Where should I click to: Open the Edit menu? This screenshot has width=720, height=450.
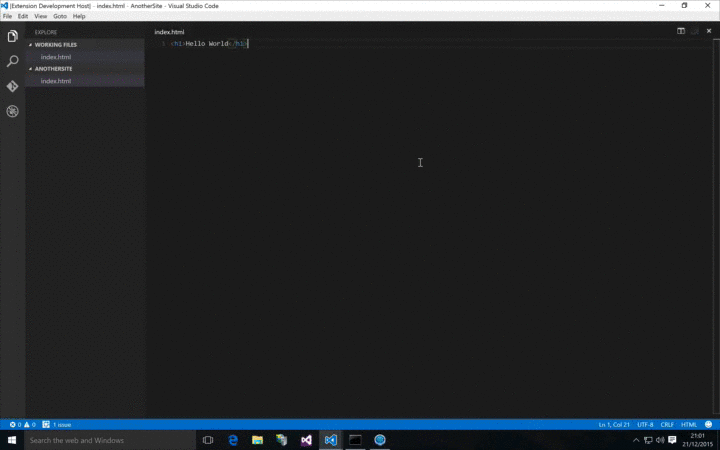(22, 16)
